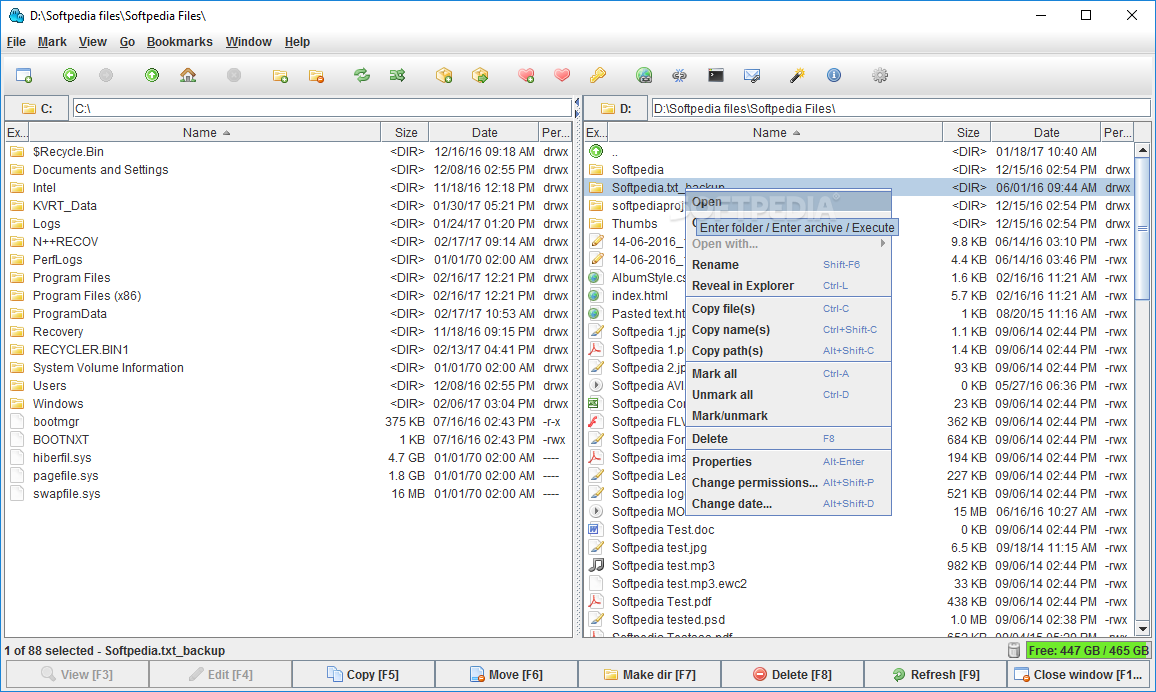The image size is (1156, 692).
Task: Open a new window using the toolbar icon
Action: click(24, 75)
